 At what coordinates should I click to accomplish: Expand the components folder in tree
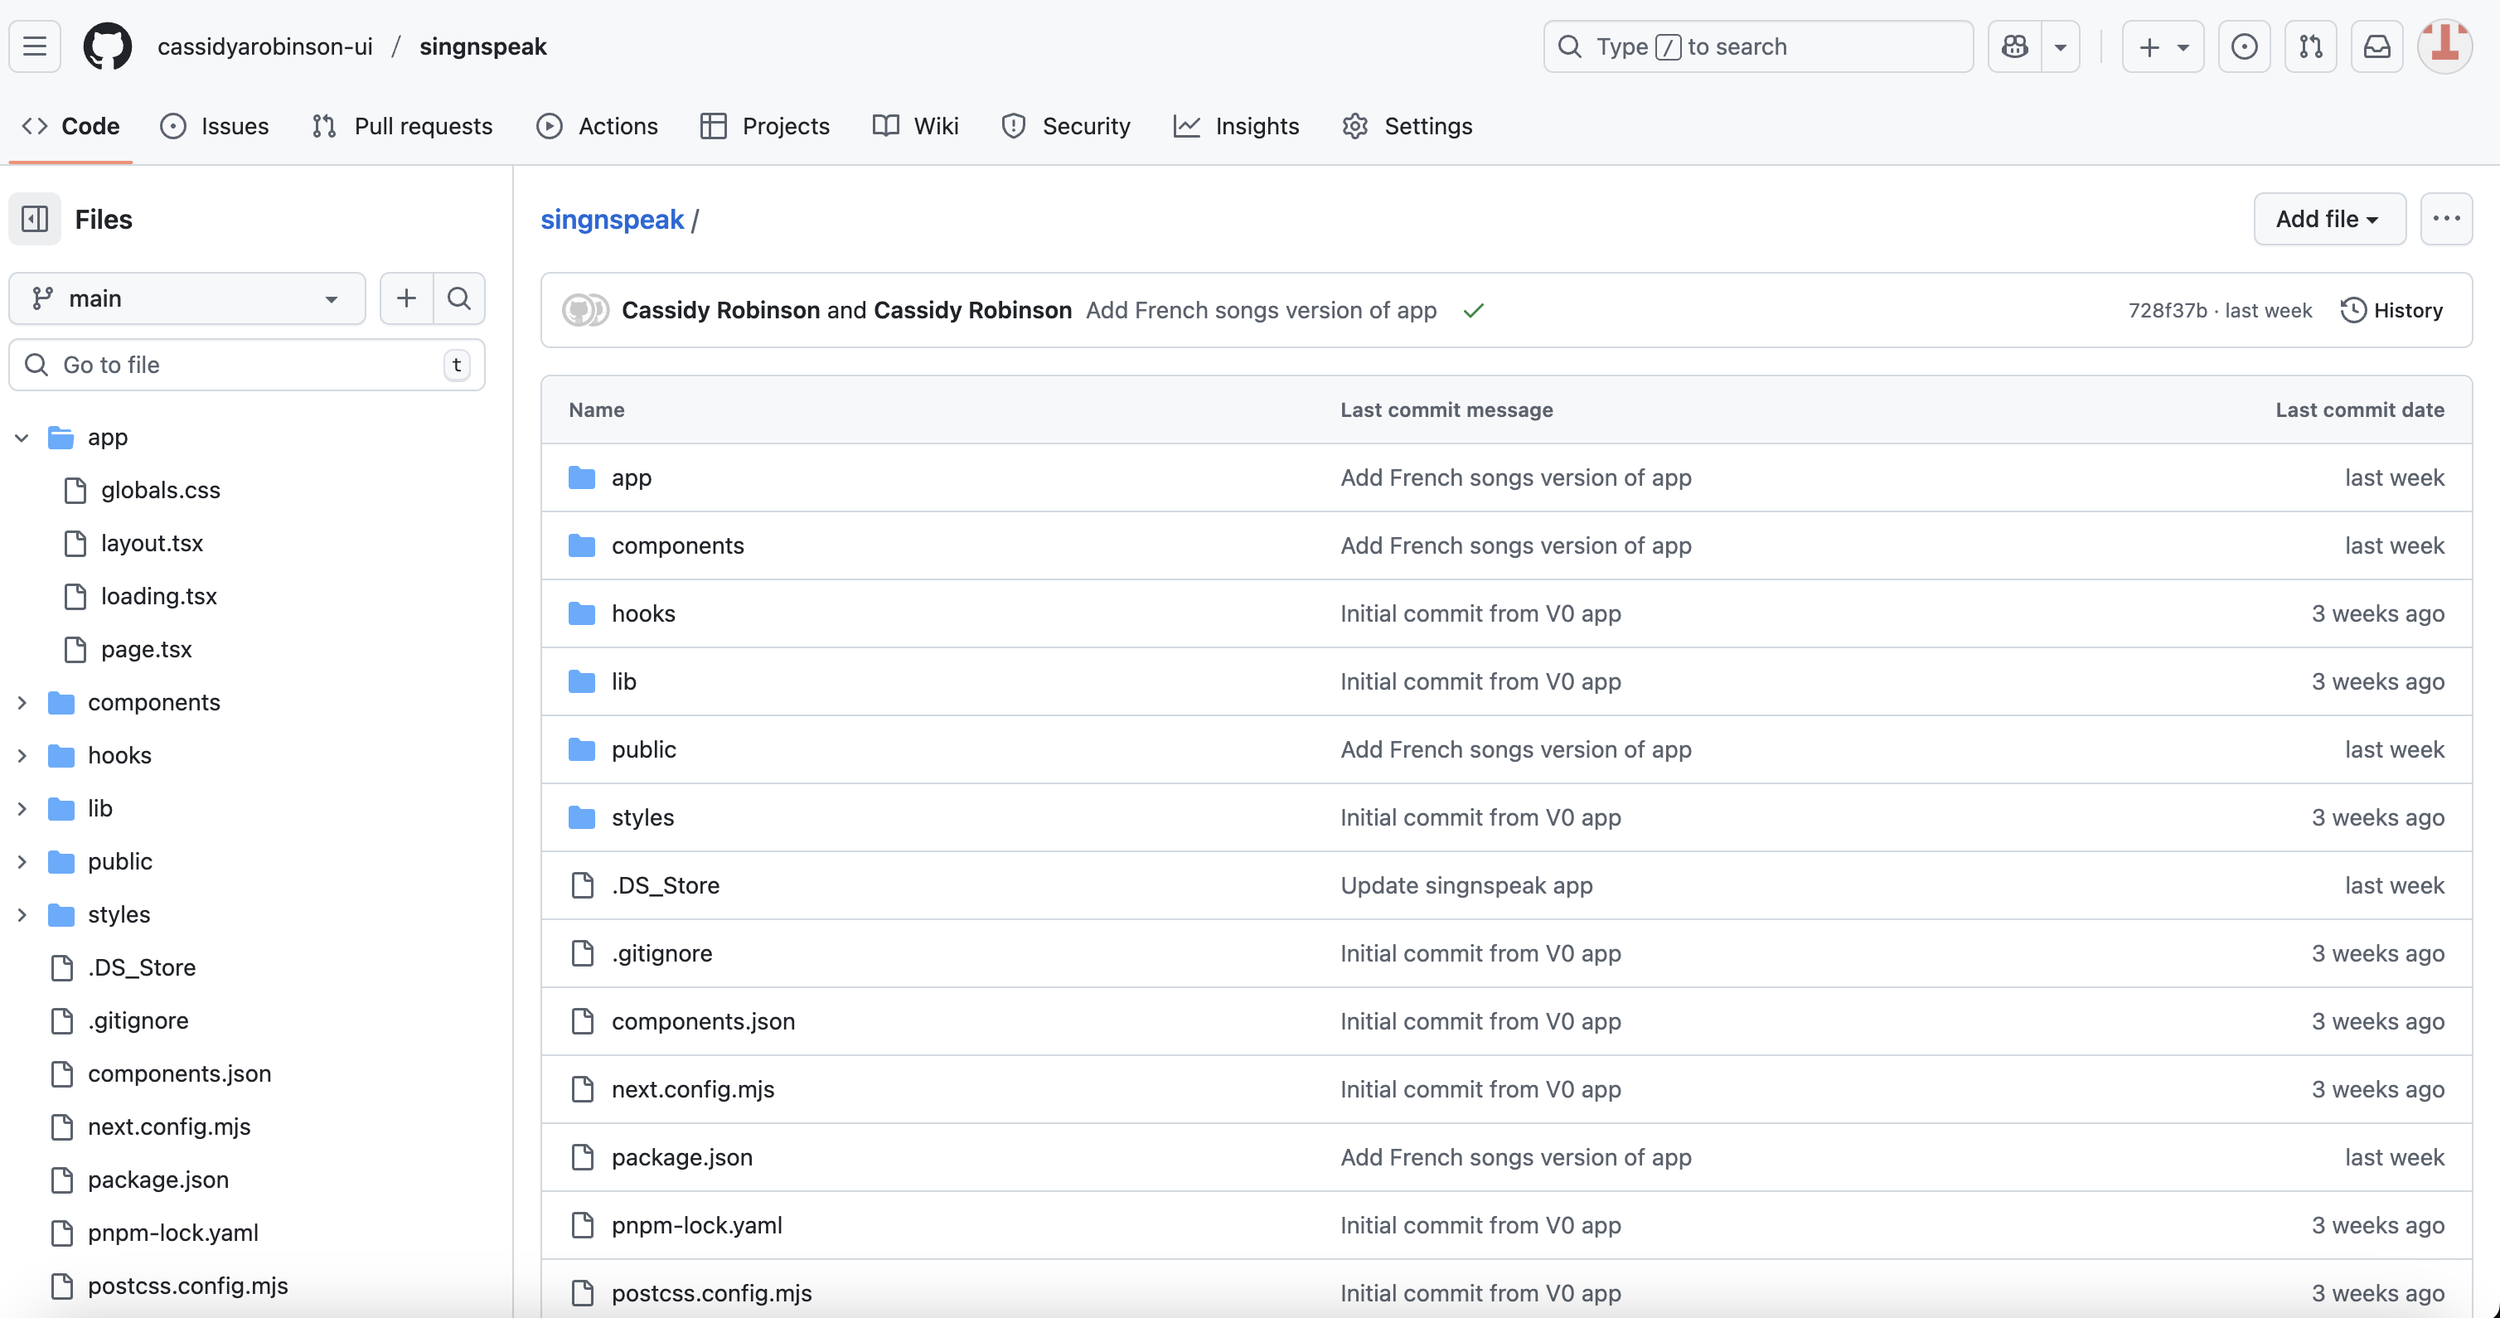pyautogui.click(x=22, y=702)
